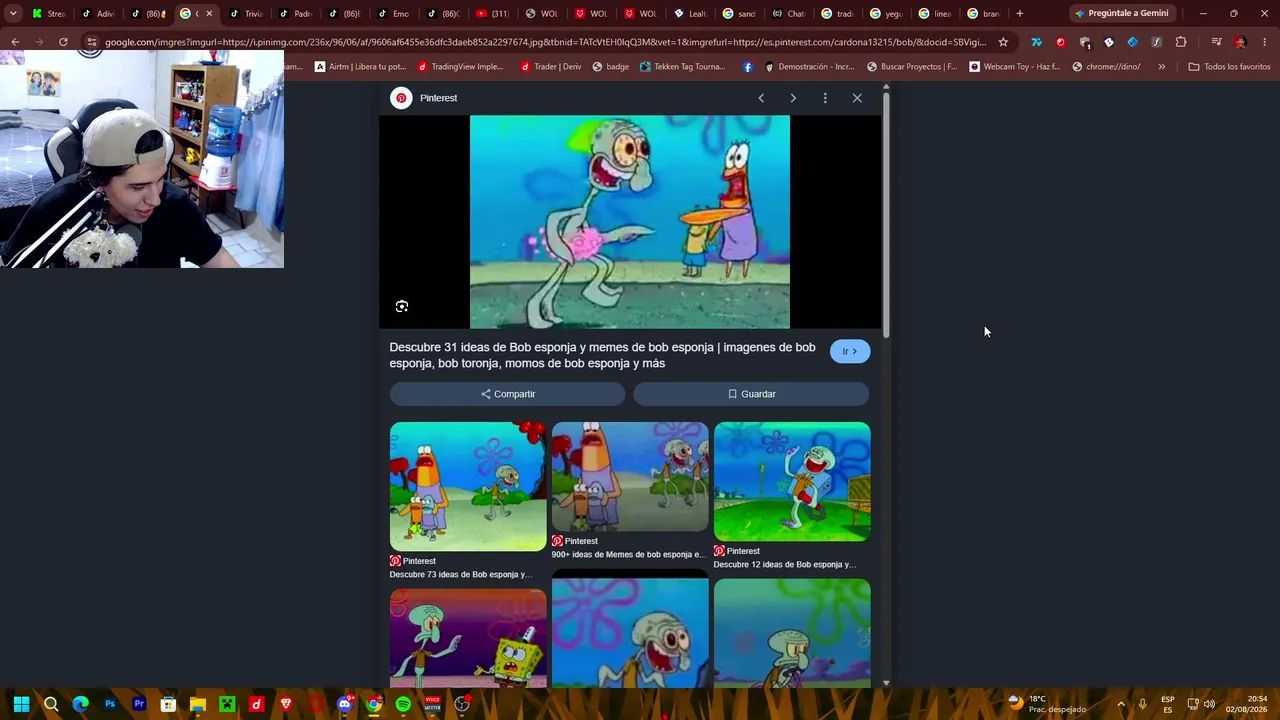Screen dimensions: 1280x720
Task: Show hidden system tray icons
Action: coord(1120,704)
